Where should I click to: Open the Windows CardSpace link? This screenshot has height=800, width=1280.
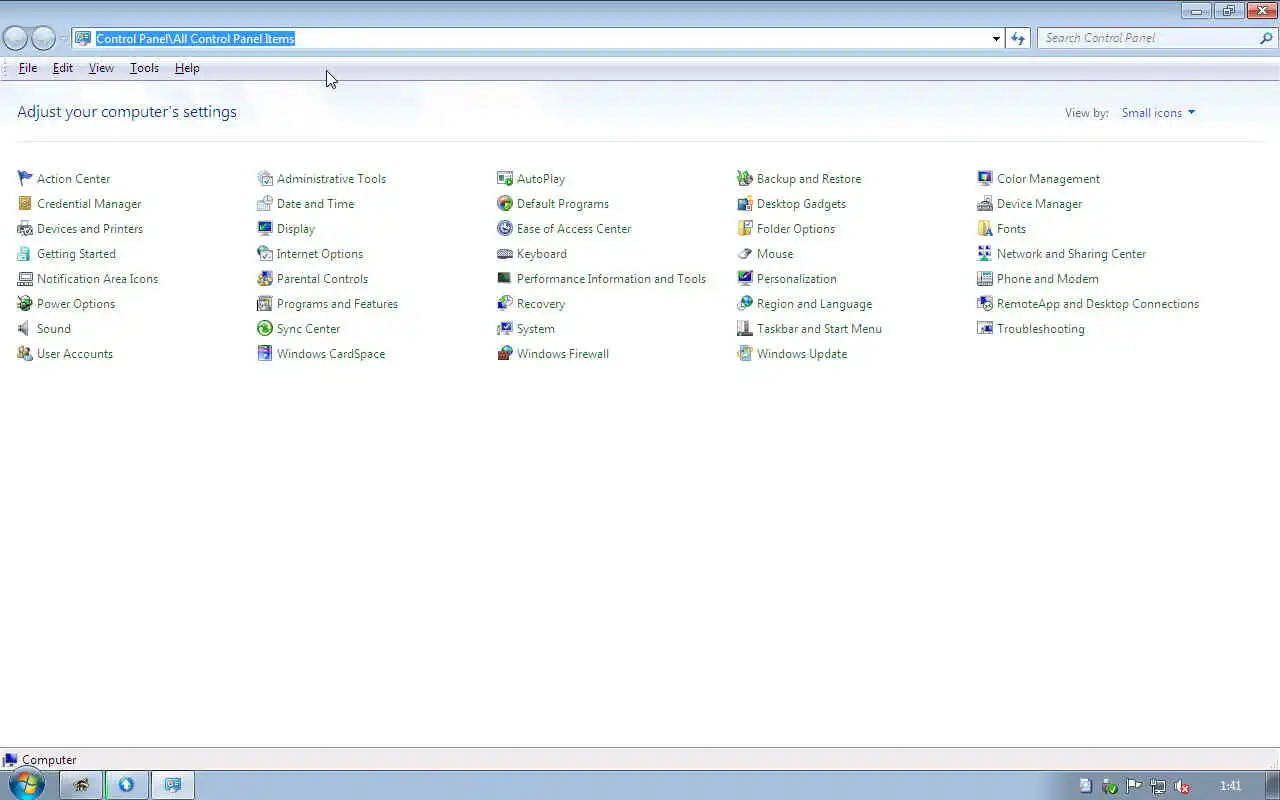click(331, 354)
